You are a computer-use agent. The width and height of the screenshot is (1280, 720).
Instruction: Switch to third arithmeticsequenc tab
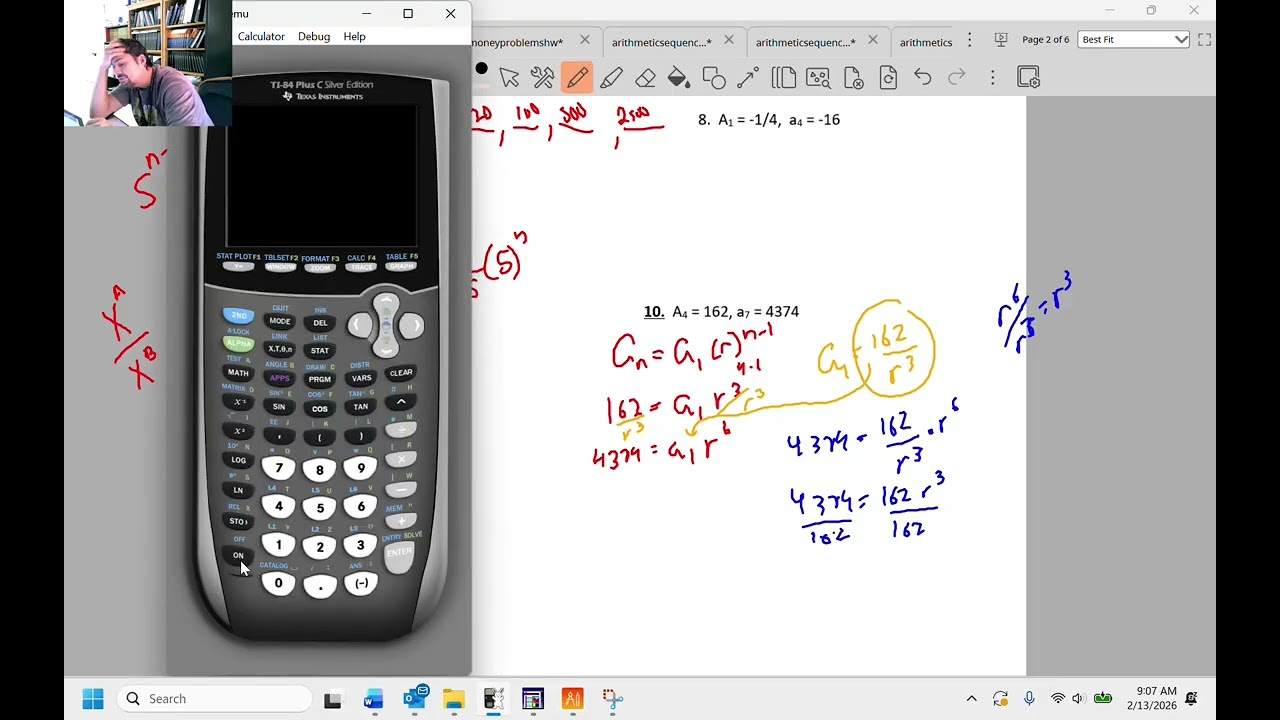(x=805, y=42)
